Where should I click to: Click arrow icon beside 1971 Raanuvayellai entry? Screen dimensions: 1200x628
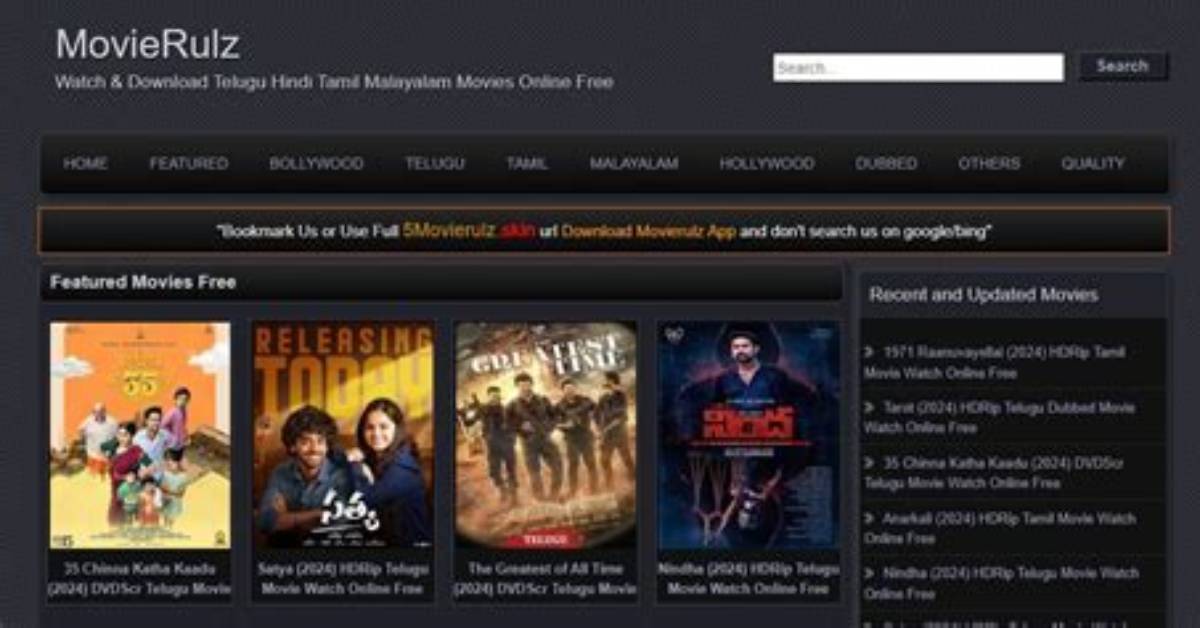(x=869, y=352)
